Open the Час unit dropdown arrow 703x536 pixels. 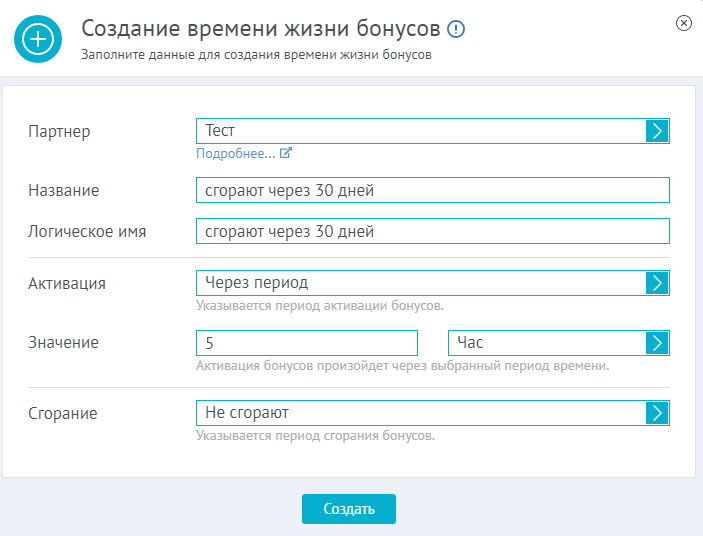pos(657,343)
